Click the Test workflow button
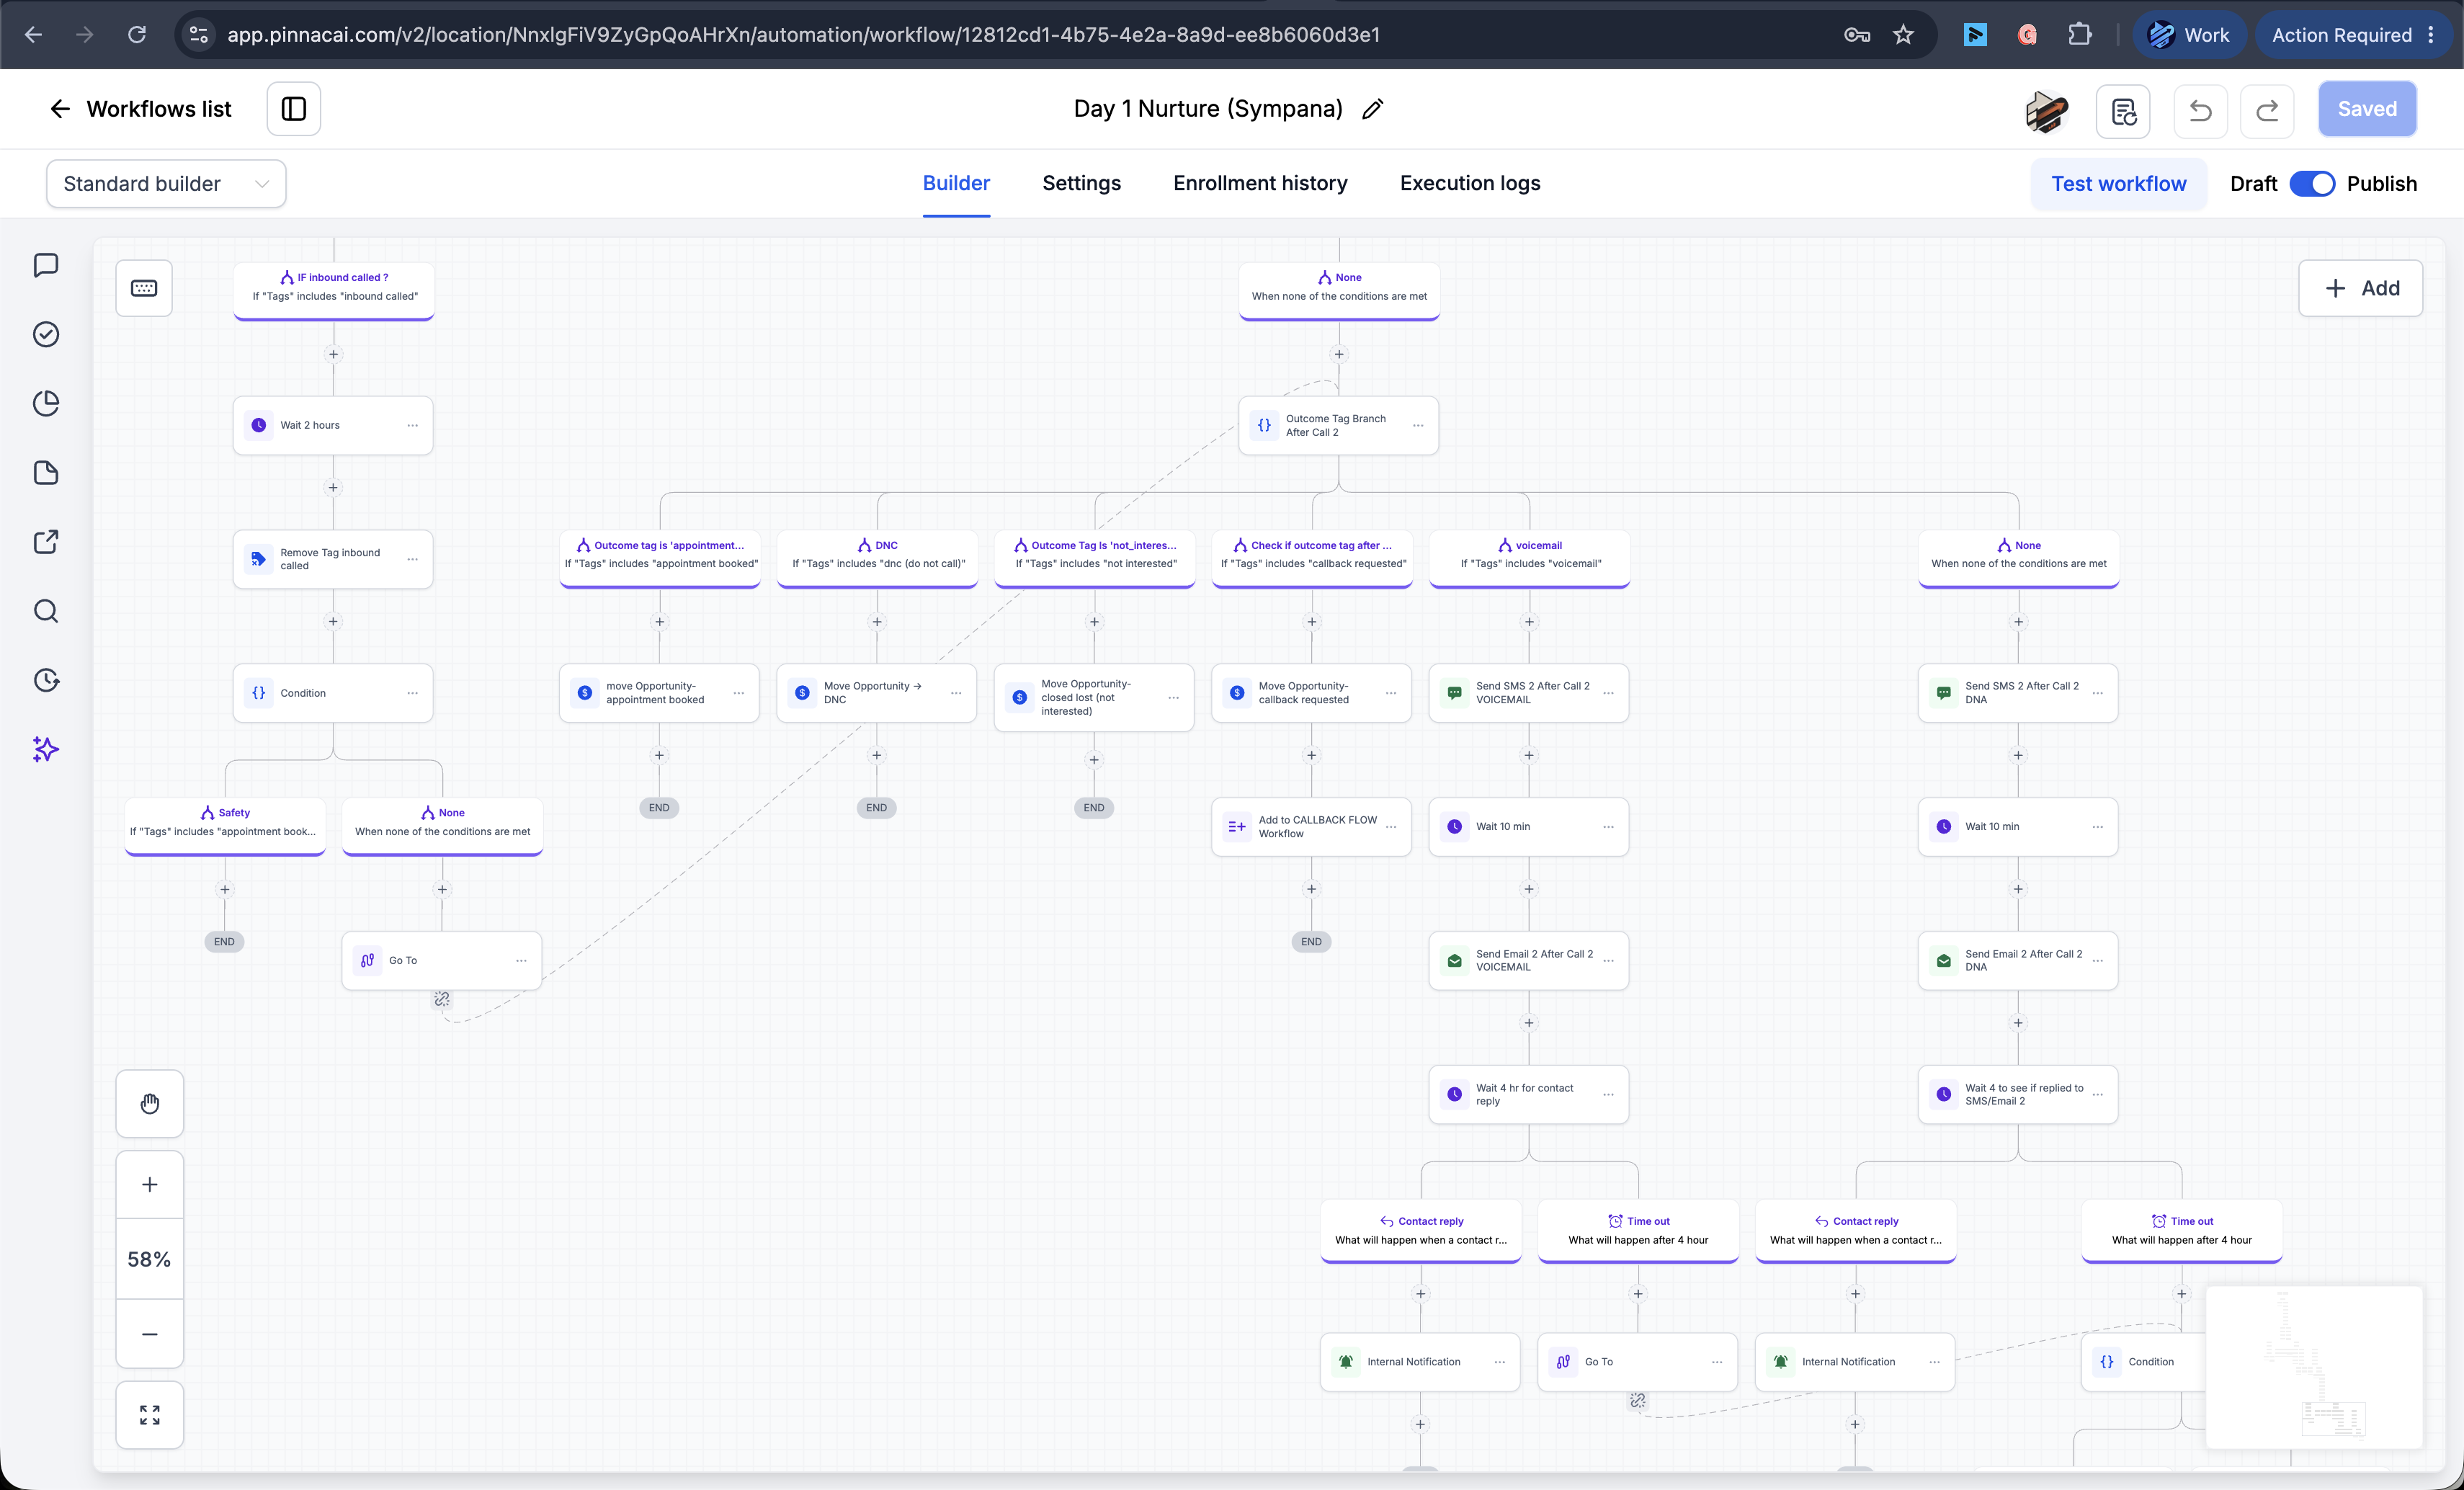This screenshot has width=2464, height=1490. point(2118,184)
